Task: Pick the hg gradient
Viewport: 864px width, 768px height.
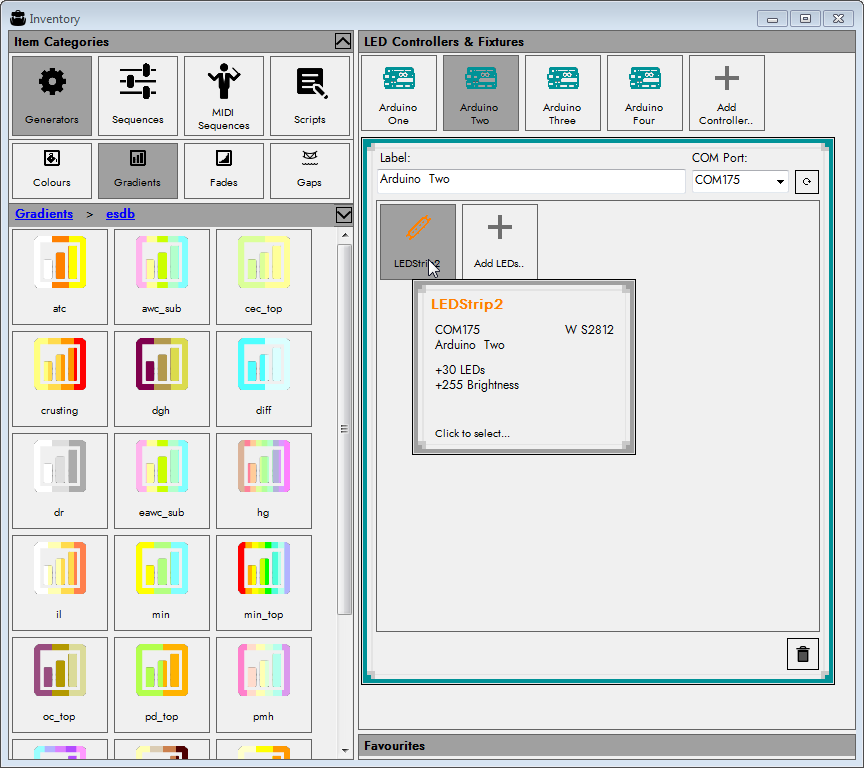Action: click(x=264, y=481)
